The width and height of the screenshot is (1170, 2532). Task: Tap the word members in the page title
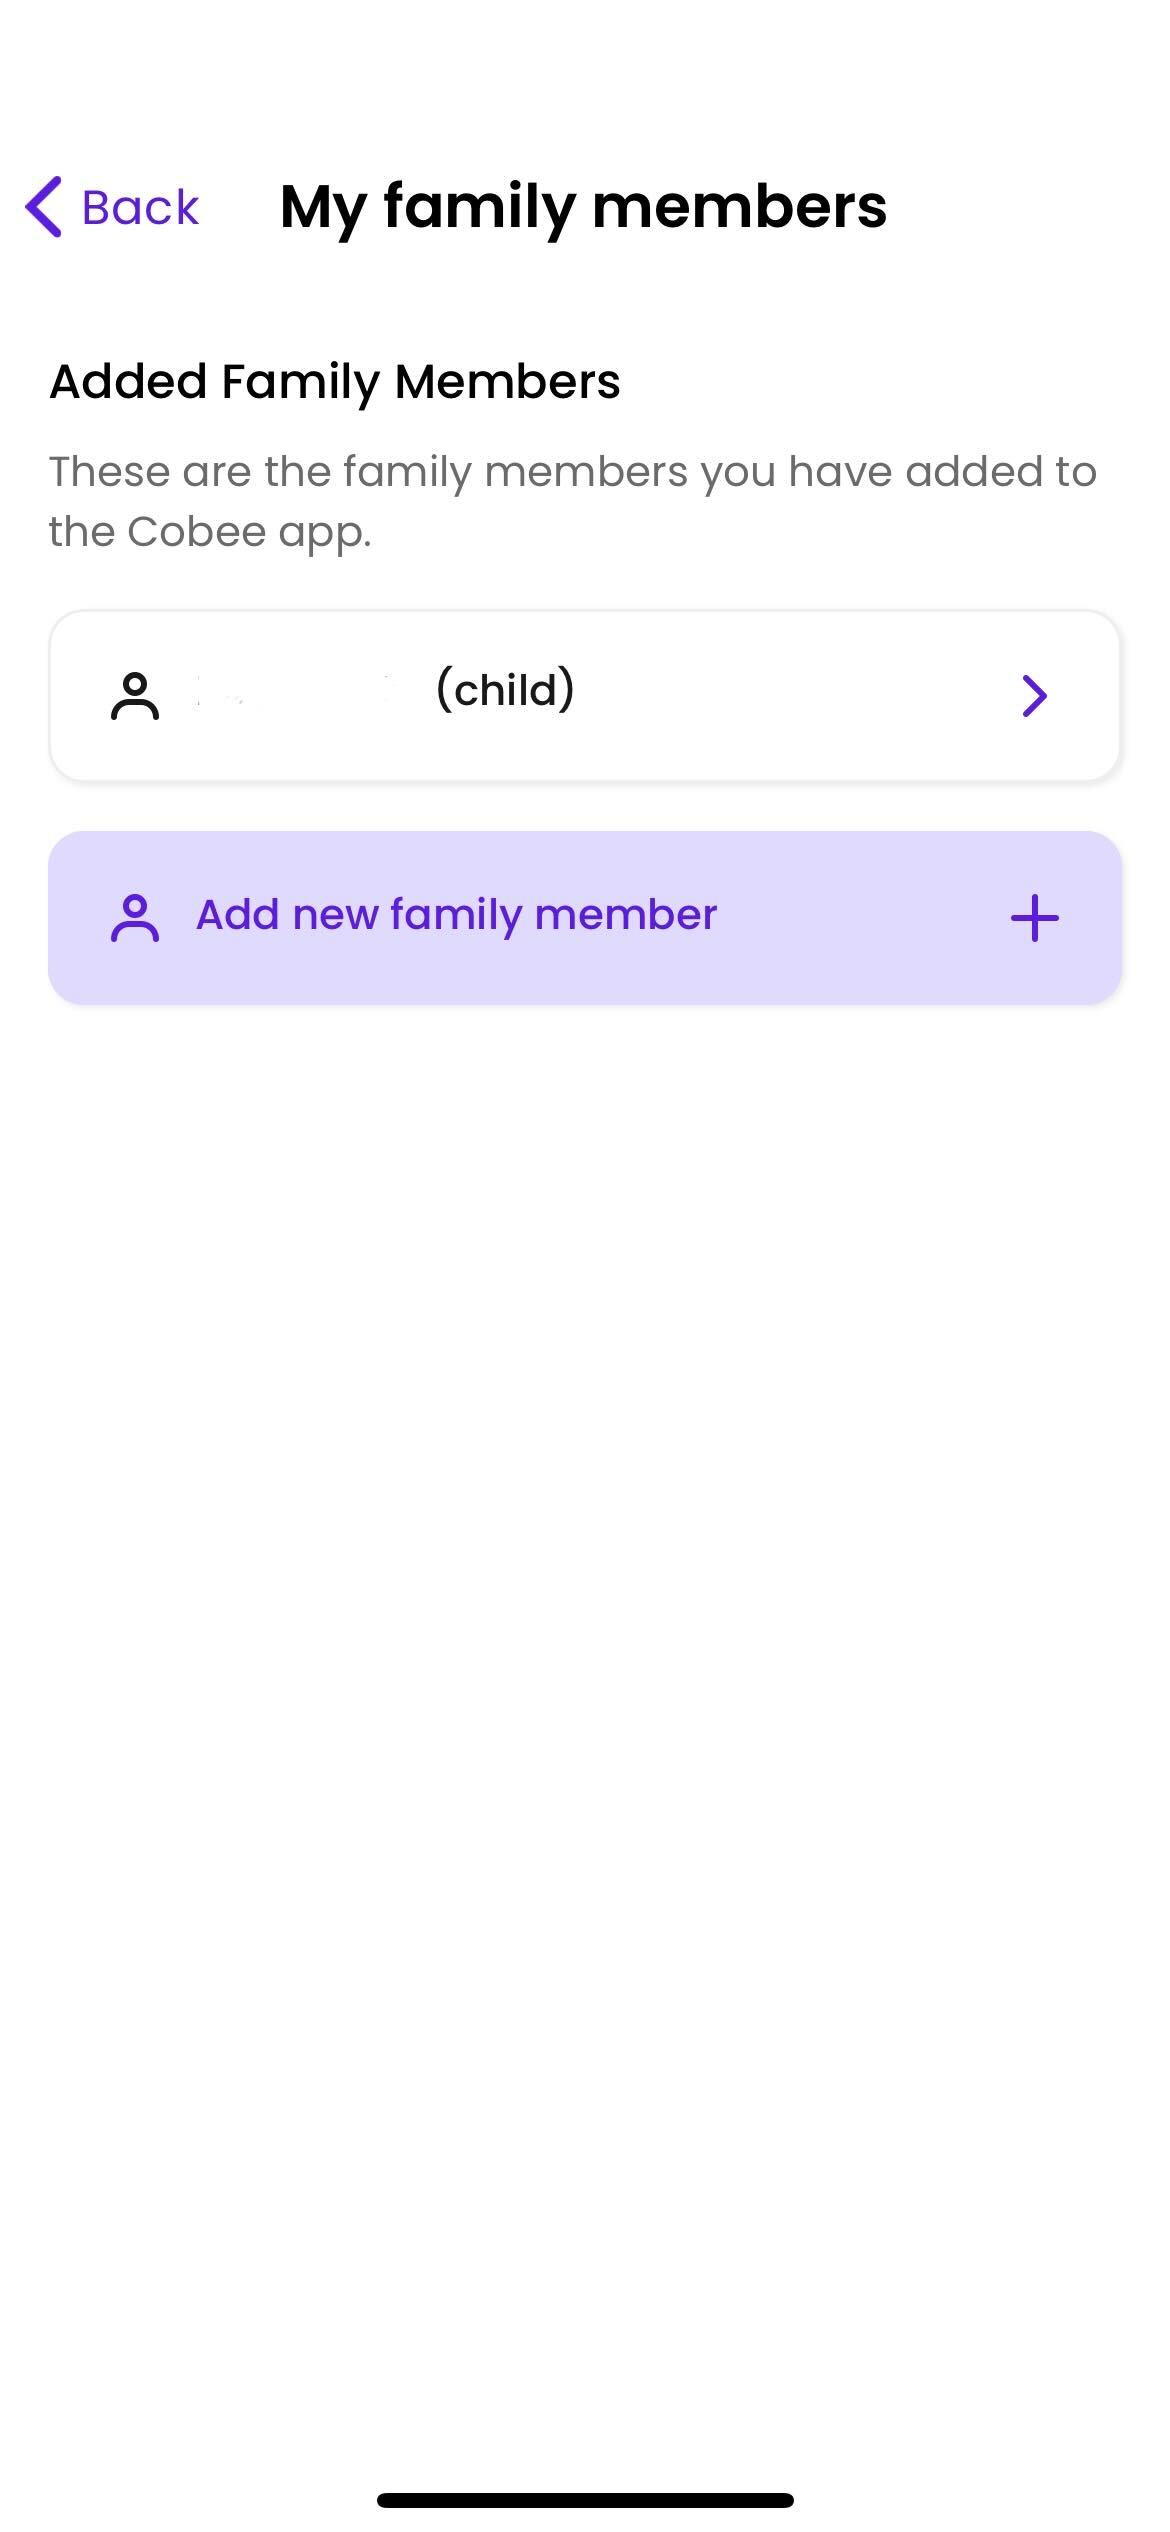coord(739,207)
